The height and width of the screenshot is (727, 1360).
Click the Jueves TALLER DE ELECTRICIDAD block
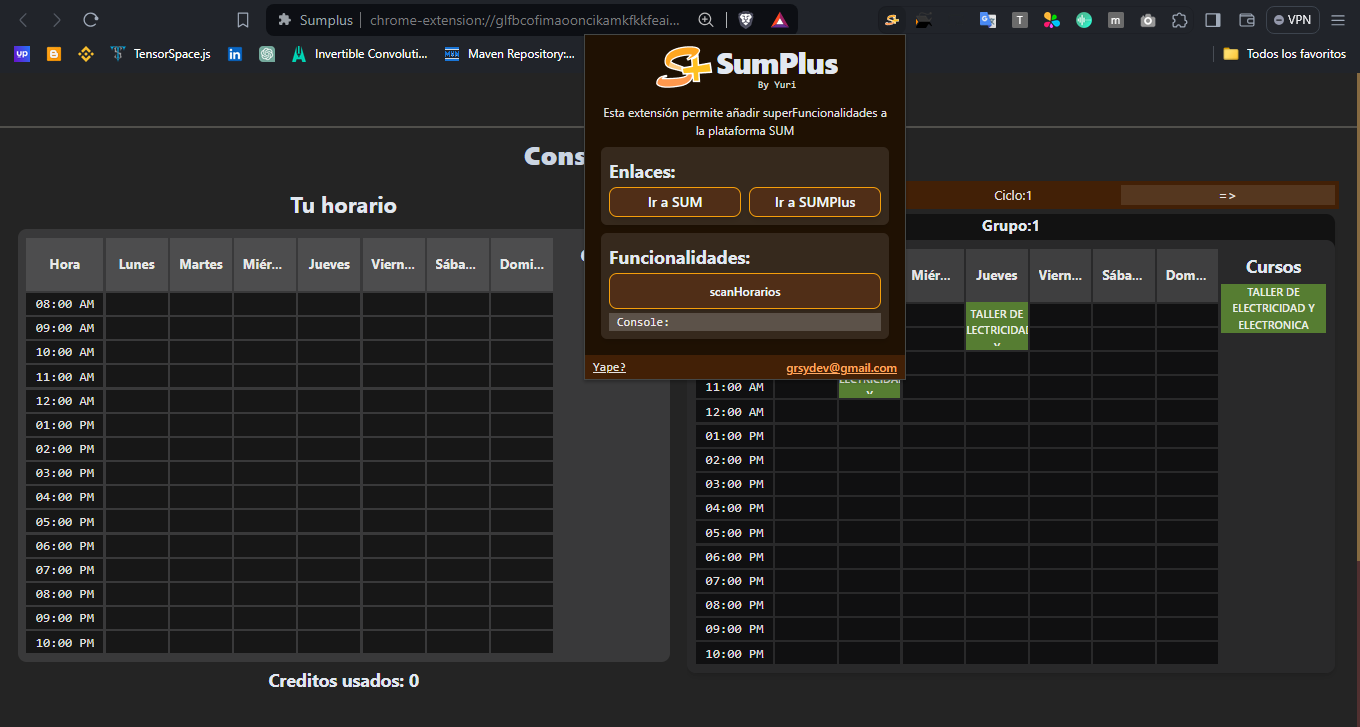click(x=997, y=327)
